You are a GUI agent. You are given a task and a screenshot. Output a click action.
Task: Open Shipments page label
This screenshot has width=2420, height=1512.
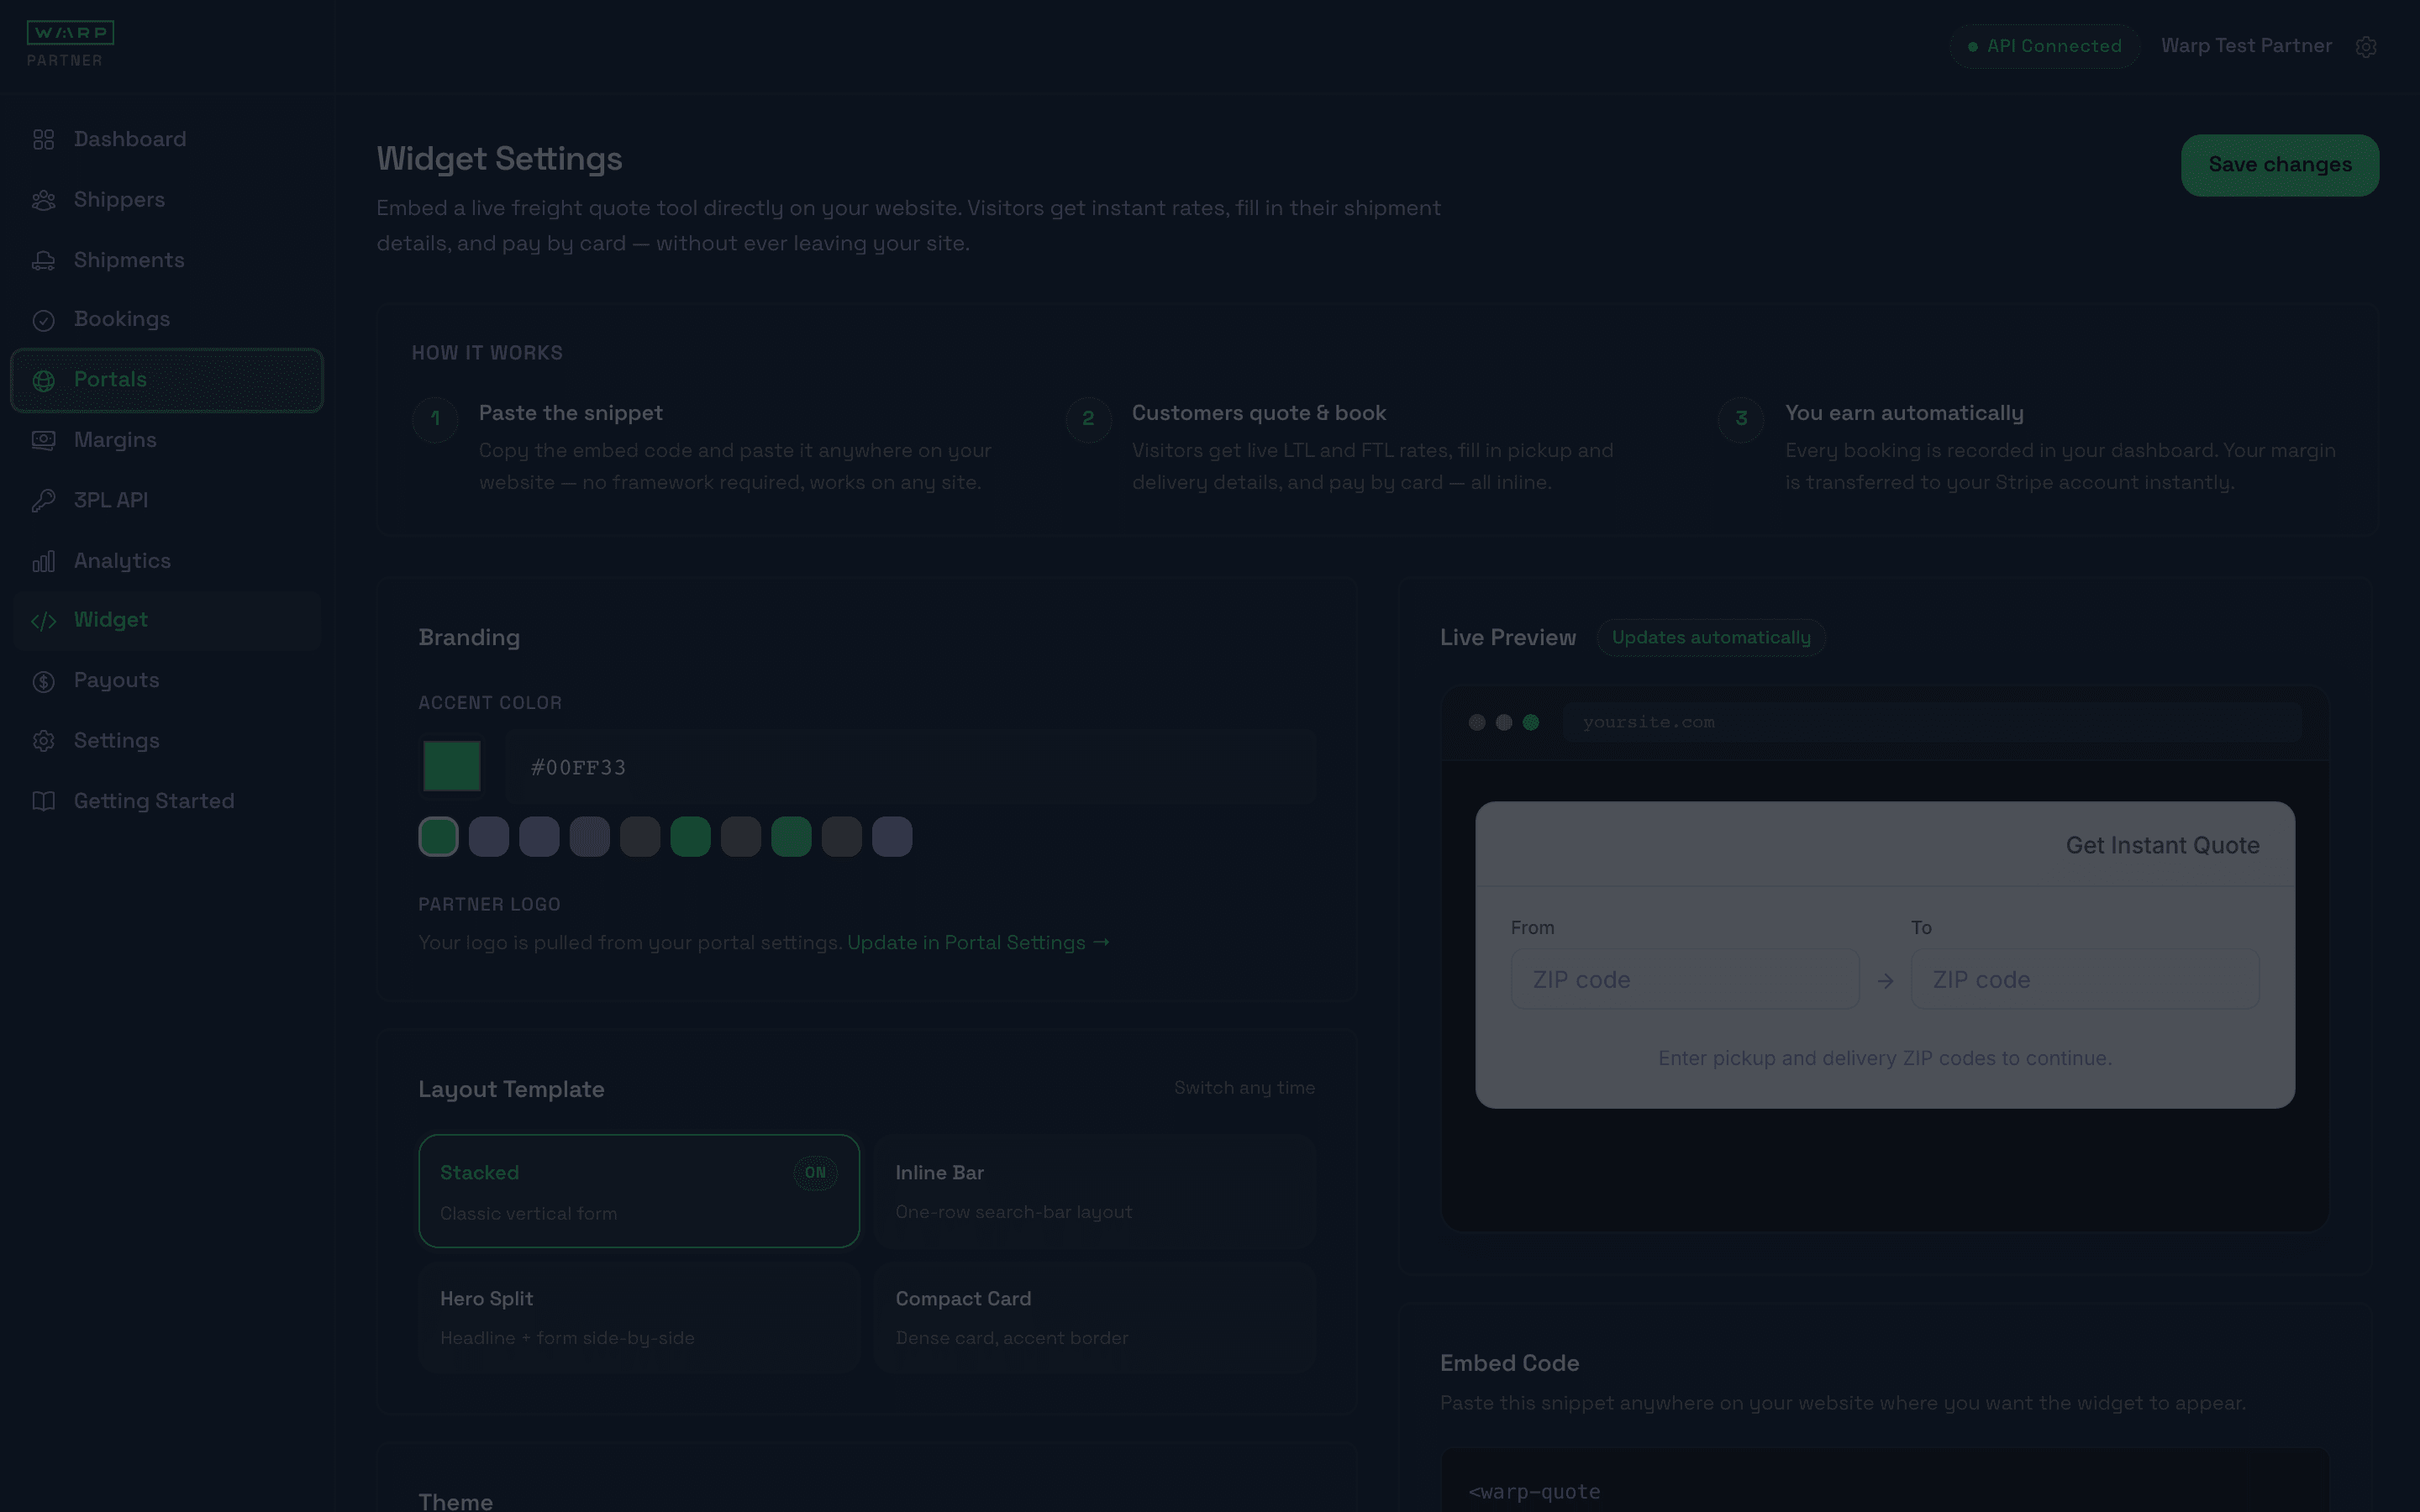coord(129,260)
